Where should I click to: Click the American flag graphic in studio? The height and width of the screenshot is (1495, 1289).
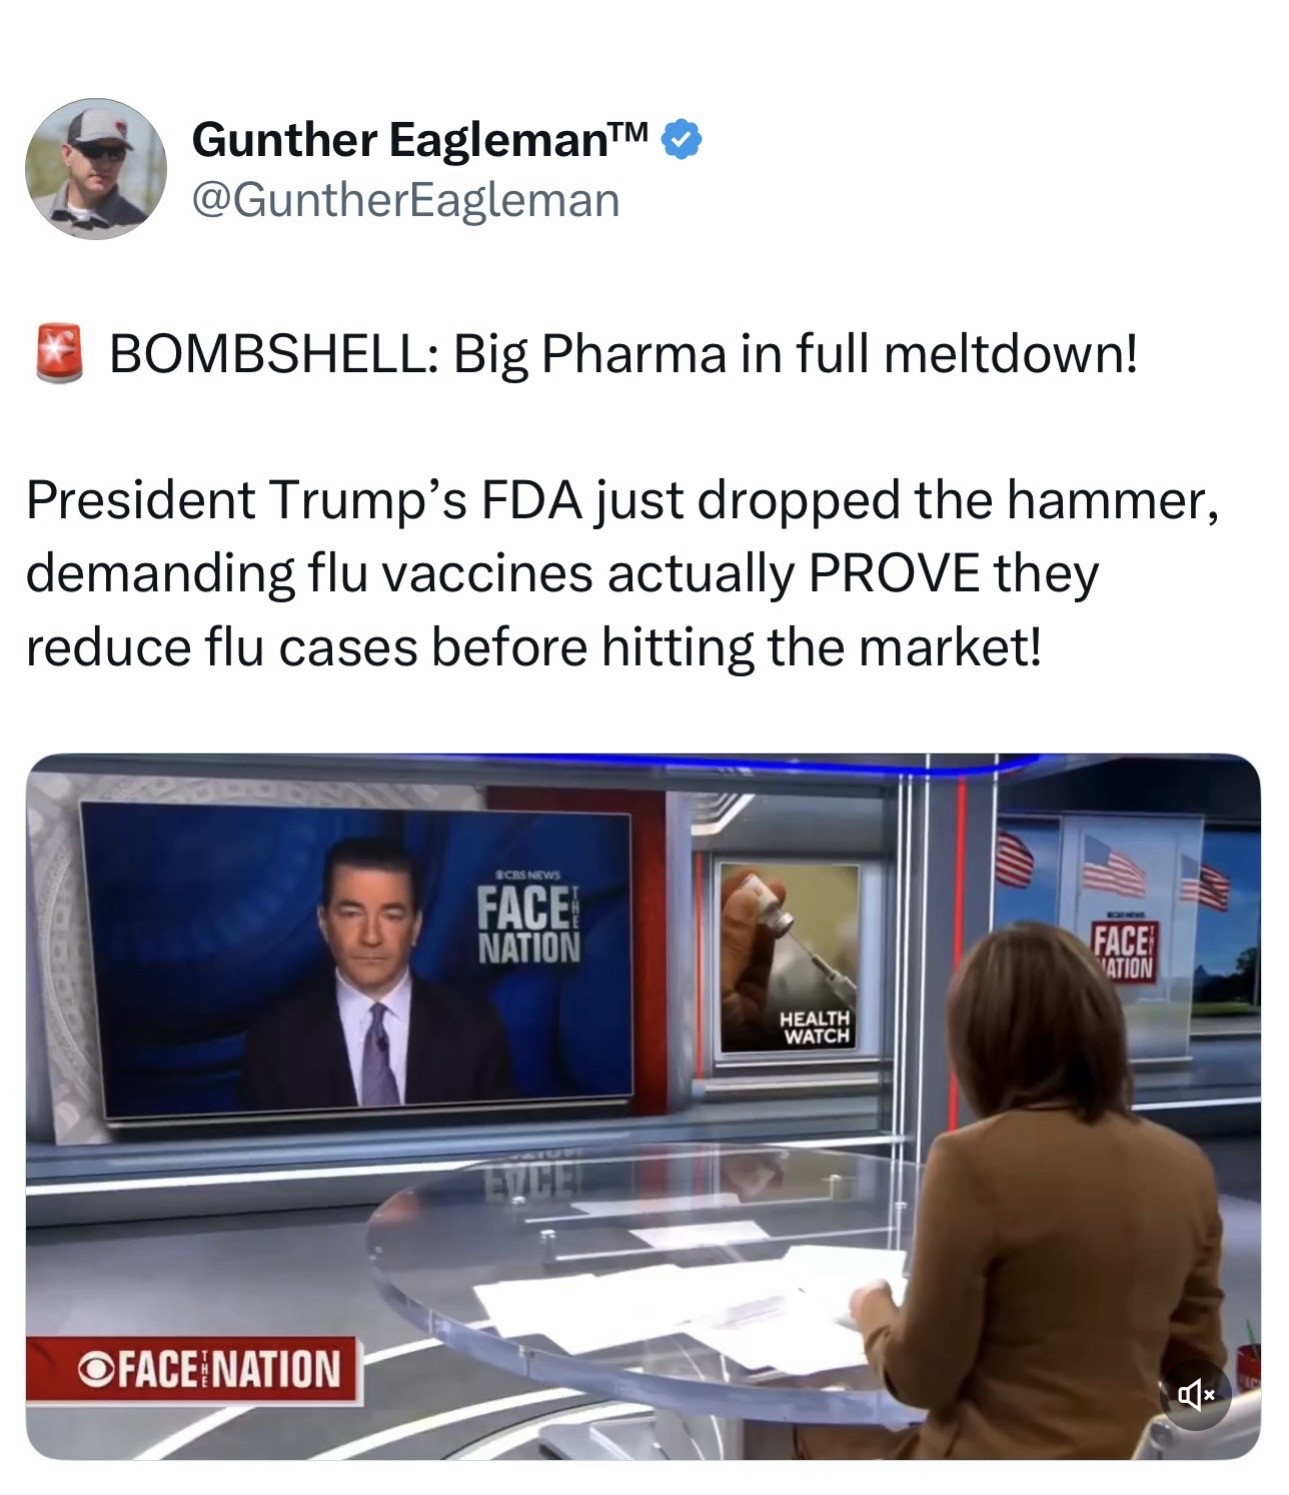coord(1113,865)
